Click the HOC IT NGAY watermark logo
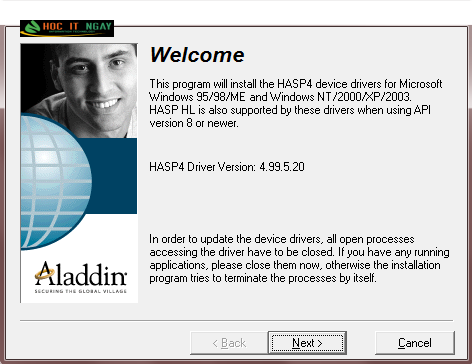Screen dimensions: 472x364 [x=67, y=28]
